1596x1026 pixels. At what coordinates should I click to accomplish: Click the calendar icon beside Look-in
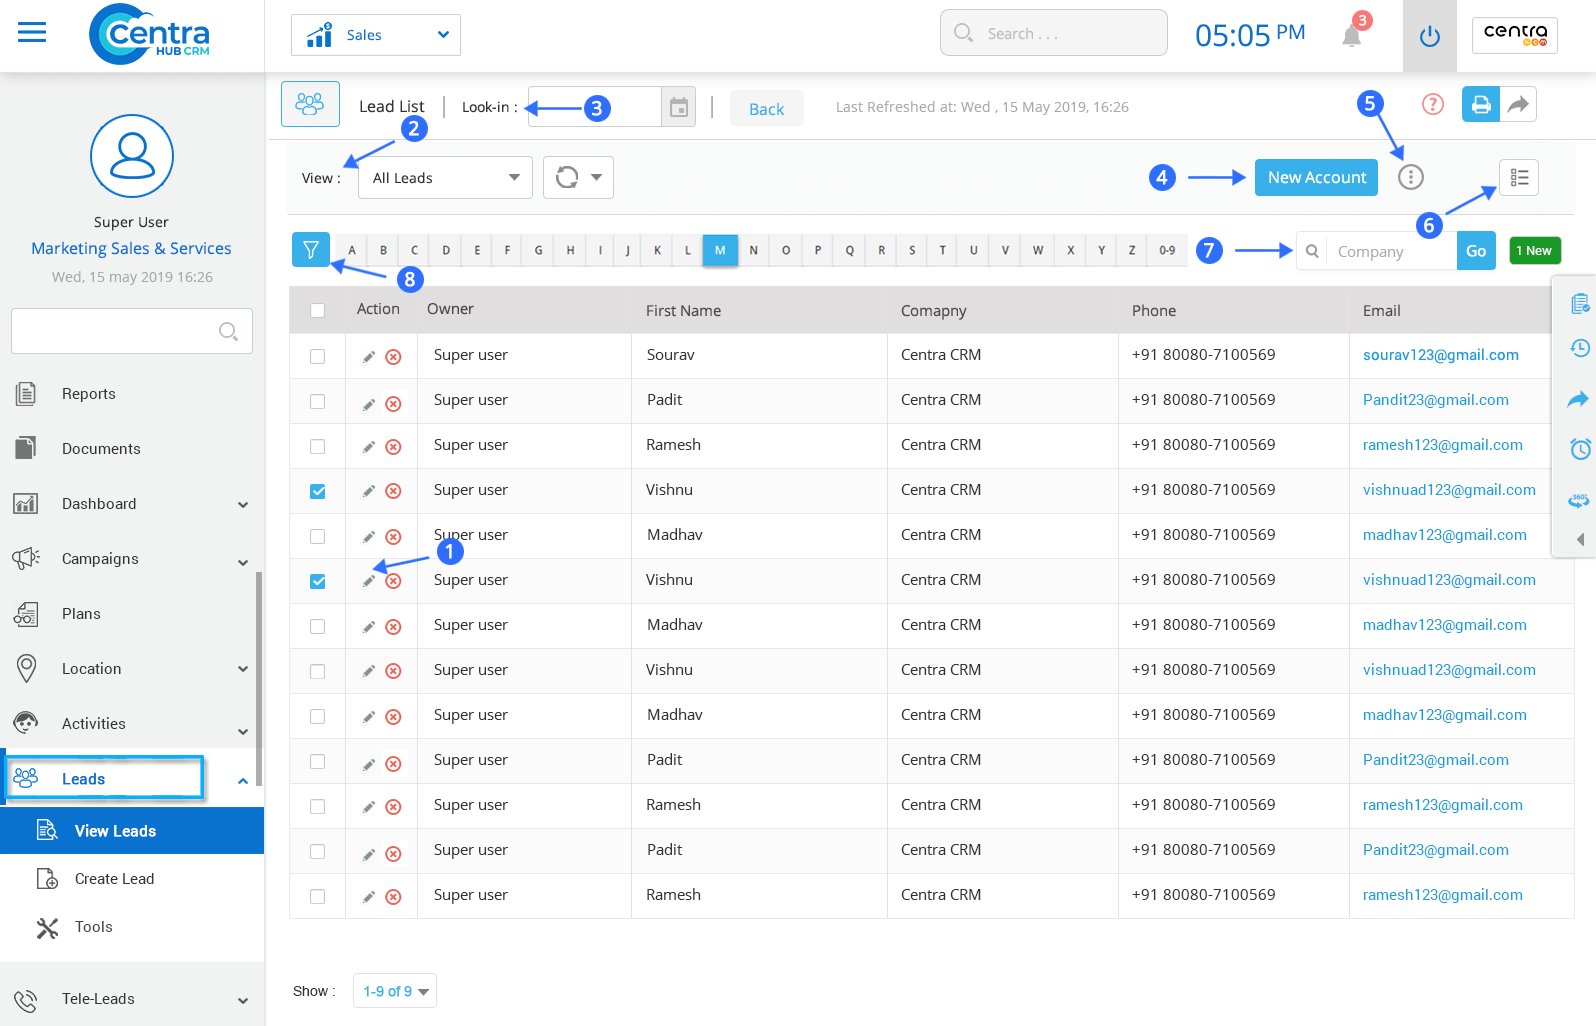tap(678, 107)
